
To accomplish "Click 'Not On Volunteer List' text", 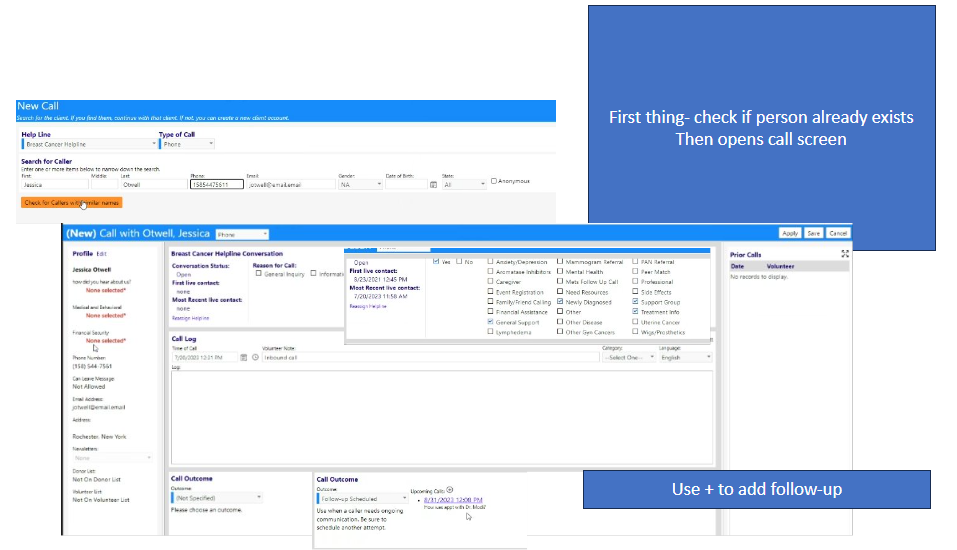I will pyautogui.click(x=101, y=500).
